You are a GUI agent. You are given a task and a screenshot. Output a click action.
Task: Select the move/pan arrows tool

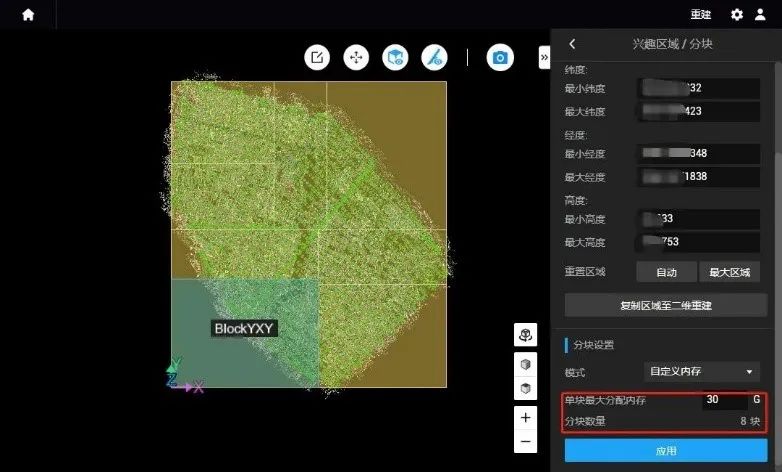pos(356,57)
